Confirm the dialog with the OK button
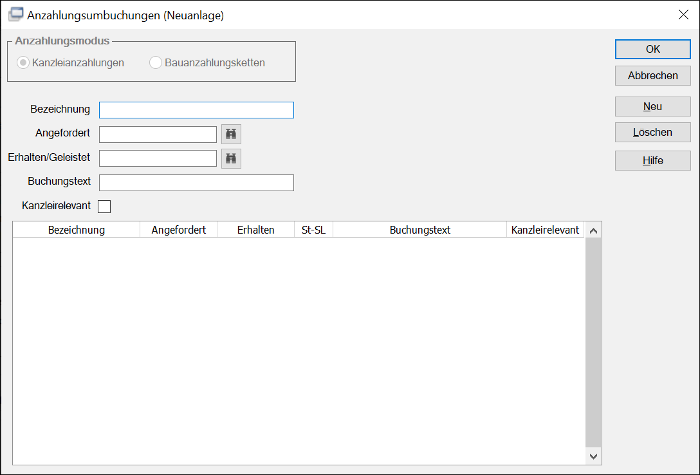This screenshot has height=475, width=700. pyautogui.click(x=653, y=49)
